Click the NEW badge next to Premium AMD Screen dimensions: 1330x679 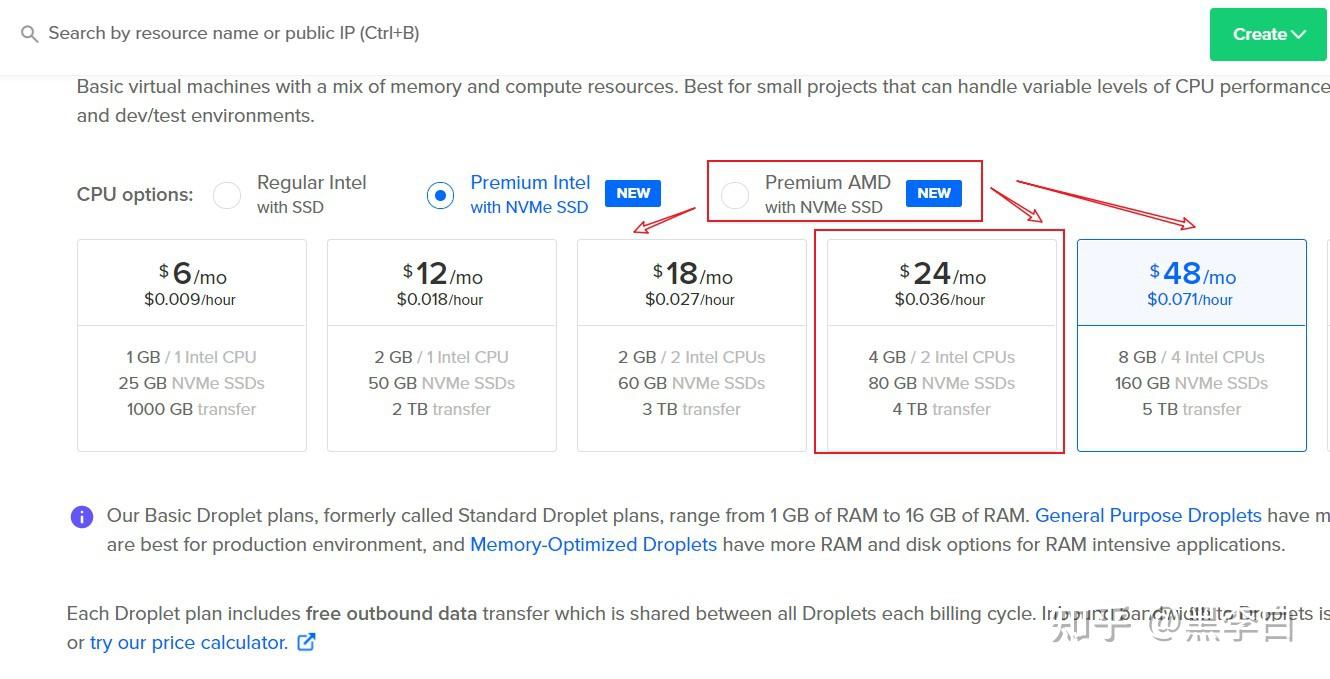pos(934,193)
